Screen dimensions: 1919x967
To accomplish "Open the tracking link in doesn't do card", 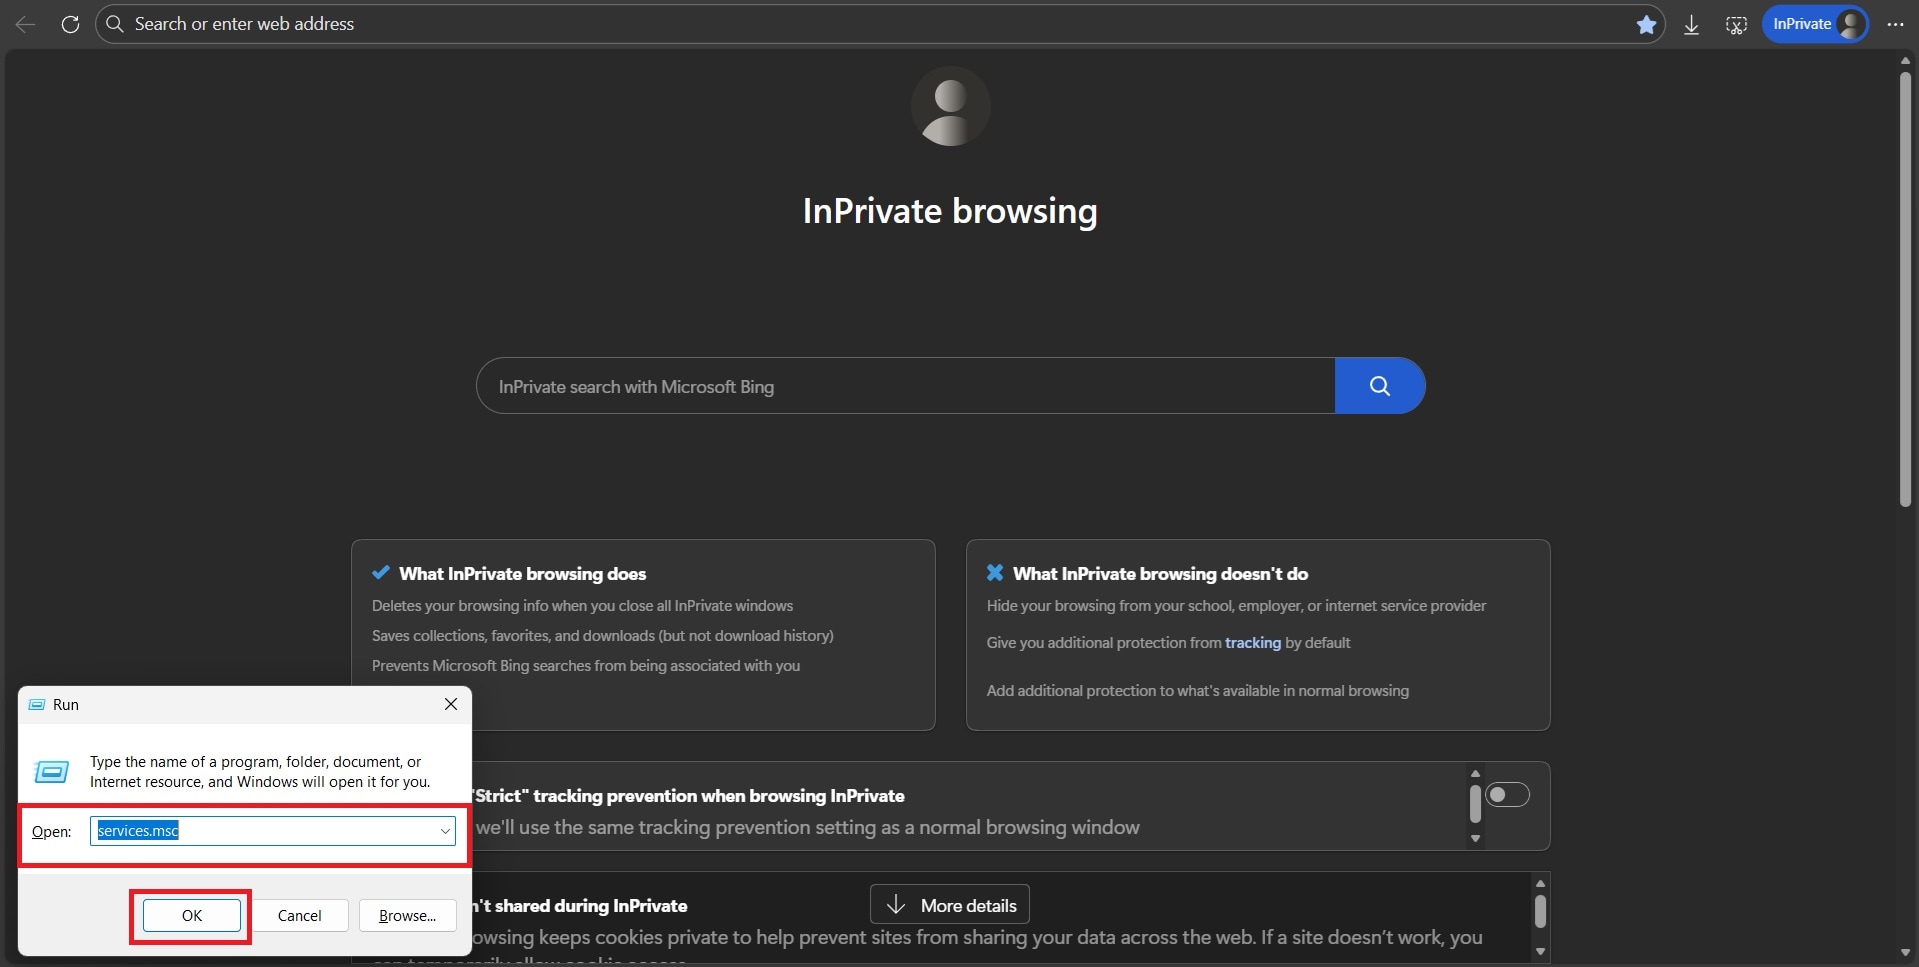I will pos(1252,643).
